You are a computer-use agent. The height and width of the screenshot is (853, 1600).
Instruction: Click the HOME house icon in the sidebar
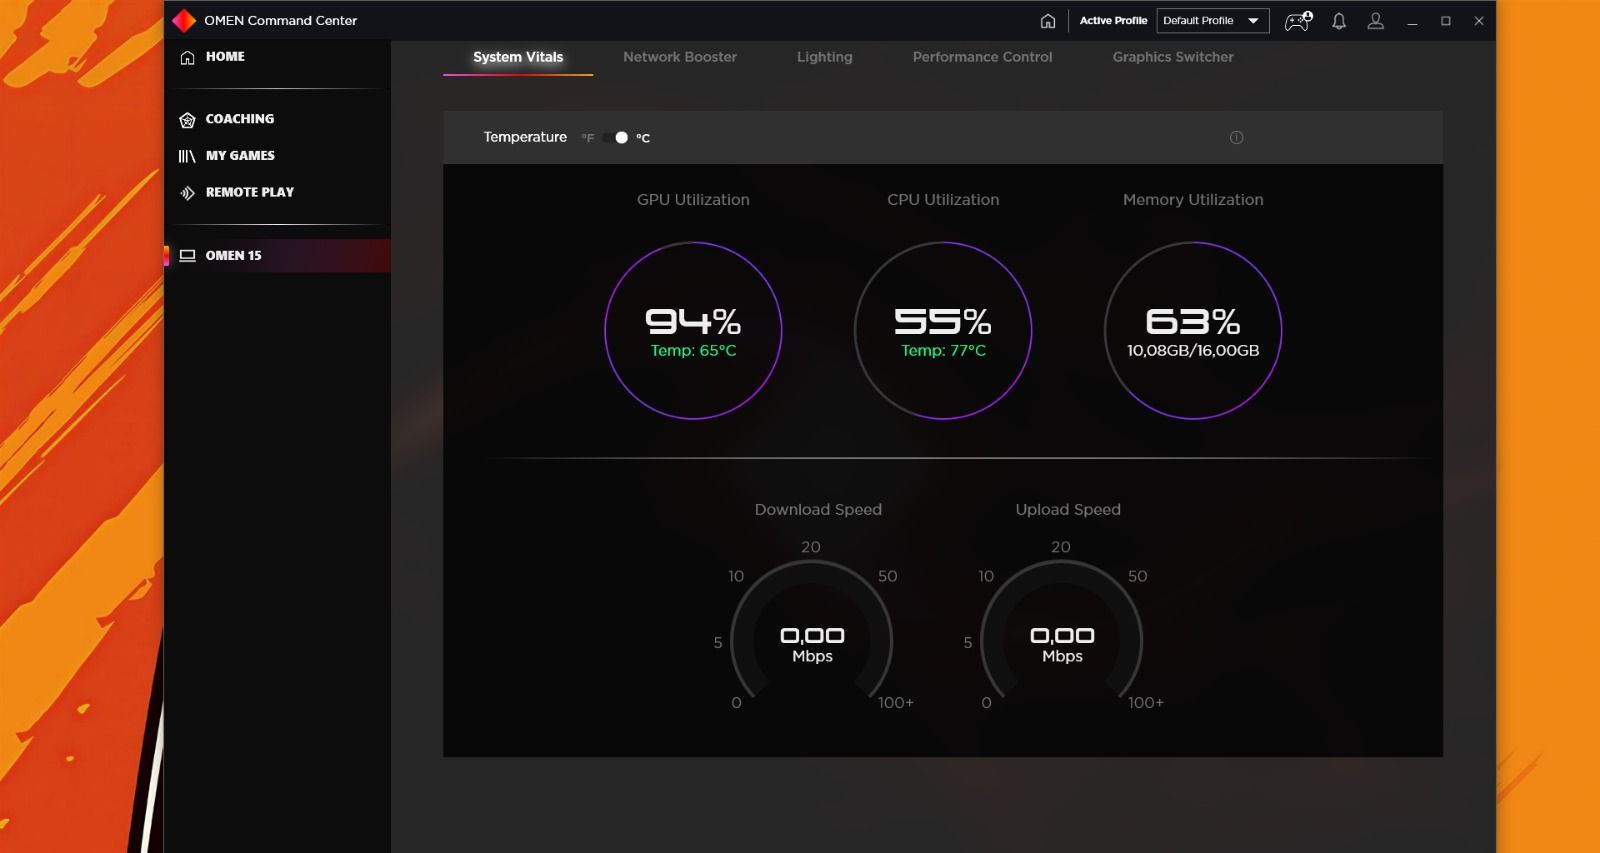[x=187, y=57]
